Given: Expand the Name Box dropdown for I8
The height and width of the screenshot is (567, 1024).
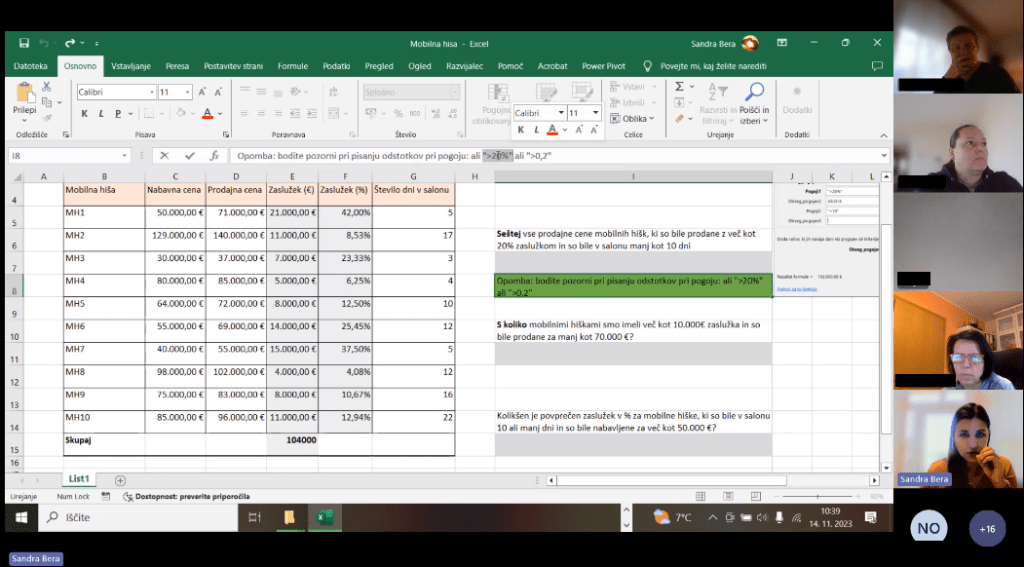Looking at the screenshot, I should (125, 156).
